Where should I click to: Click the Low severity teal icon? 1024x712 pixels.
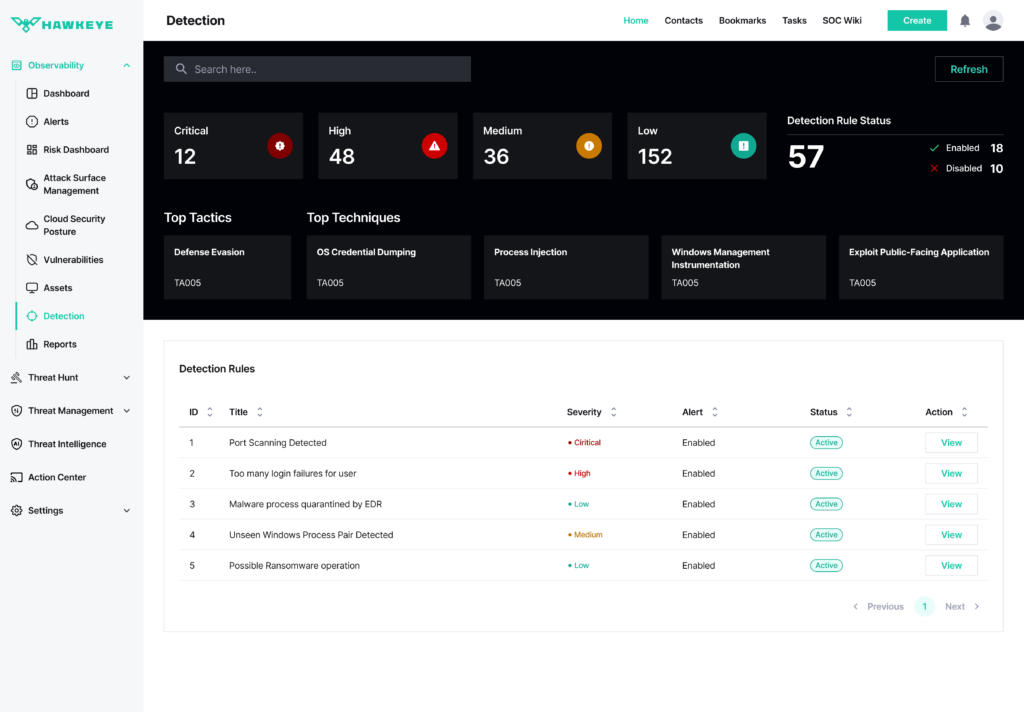(x=743, y=146)
